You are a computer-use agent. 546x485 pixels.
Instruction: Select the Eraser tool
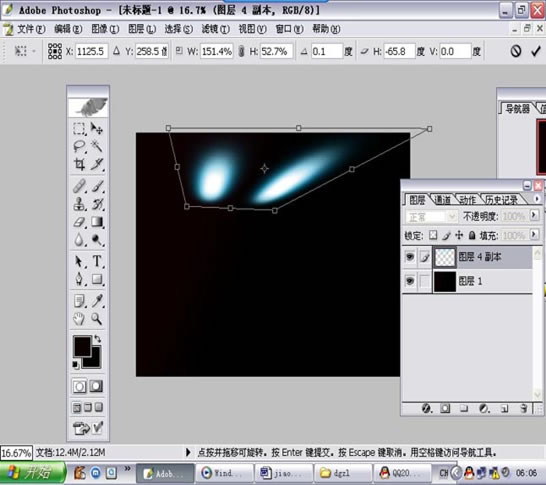(79, 222)
